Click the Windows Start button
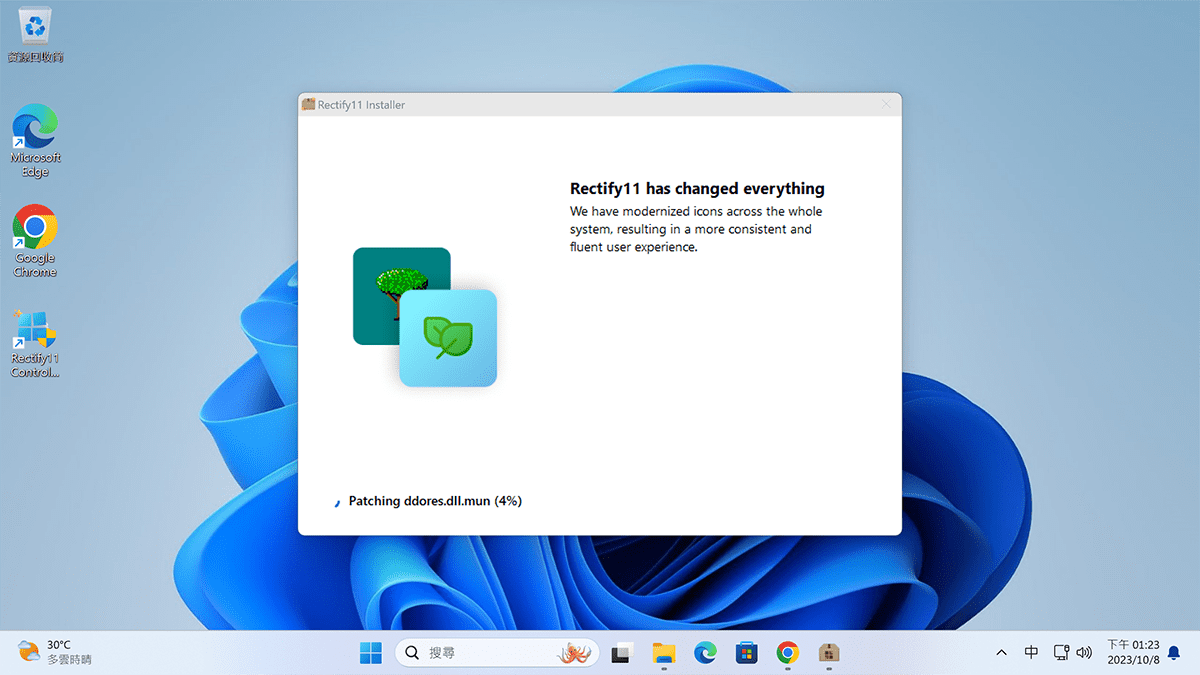 coord(370,653)
